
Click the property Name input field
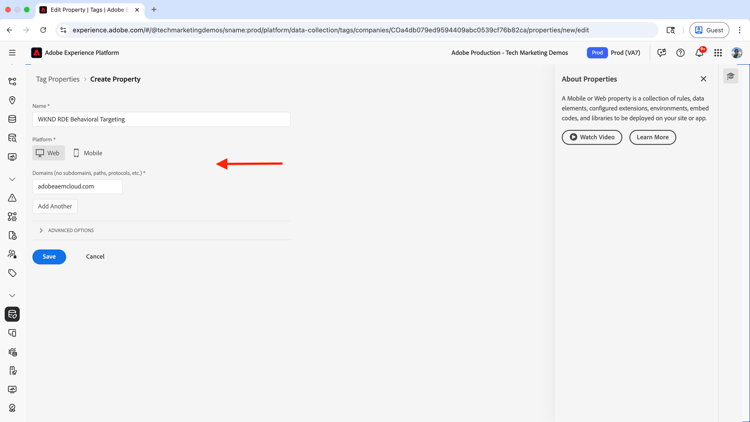[x=161, y=119]
